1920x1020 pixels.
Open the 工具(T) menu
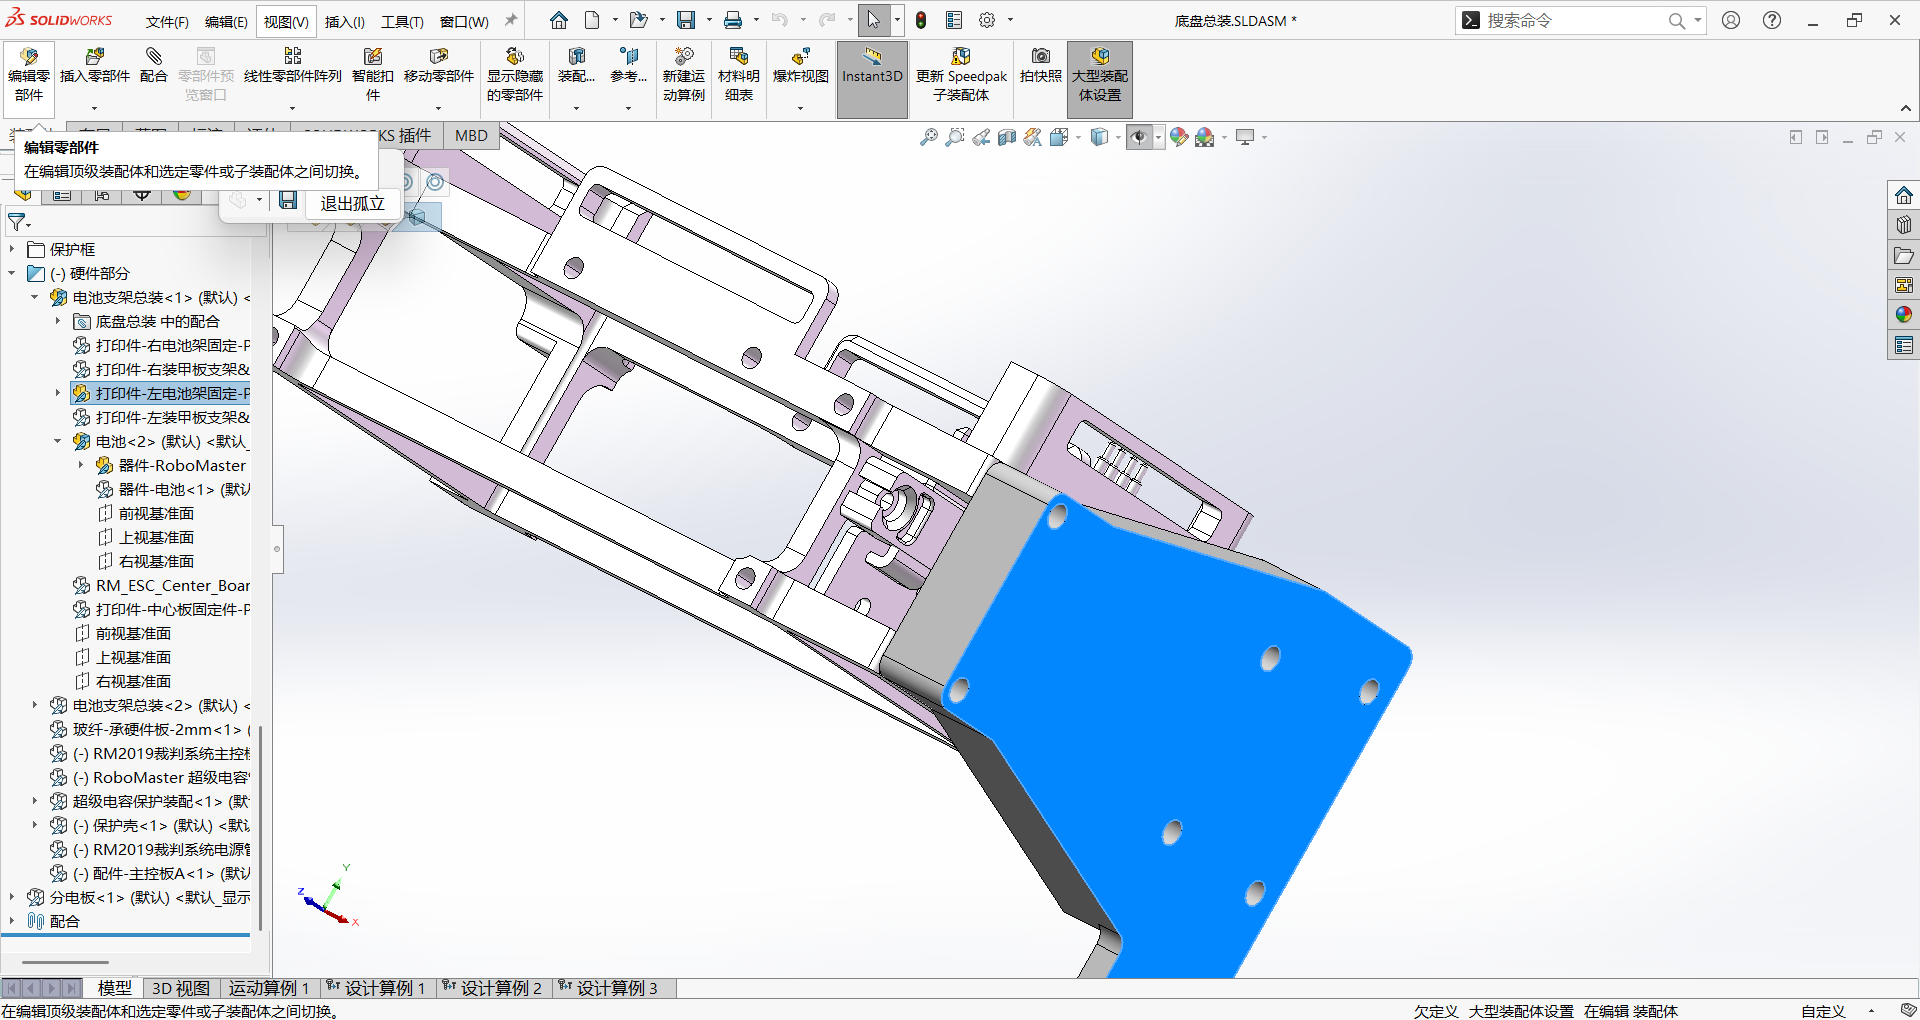click(402, 21)
